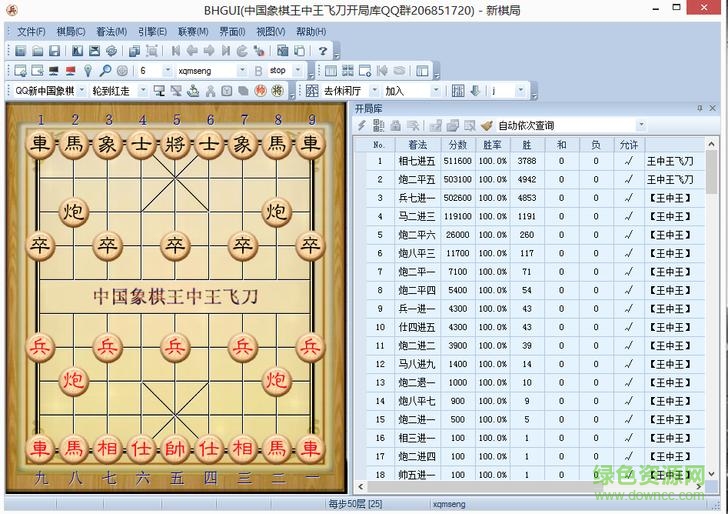Click the magnifying glass search icon
The image size is (728, 514).
(105, 71)
